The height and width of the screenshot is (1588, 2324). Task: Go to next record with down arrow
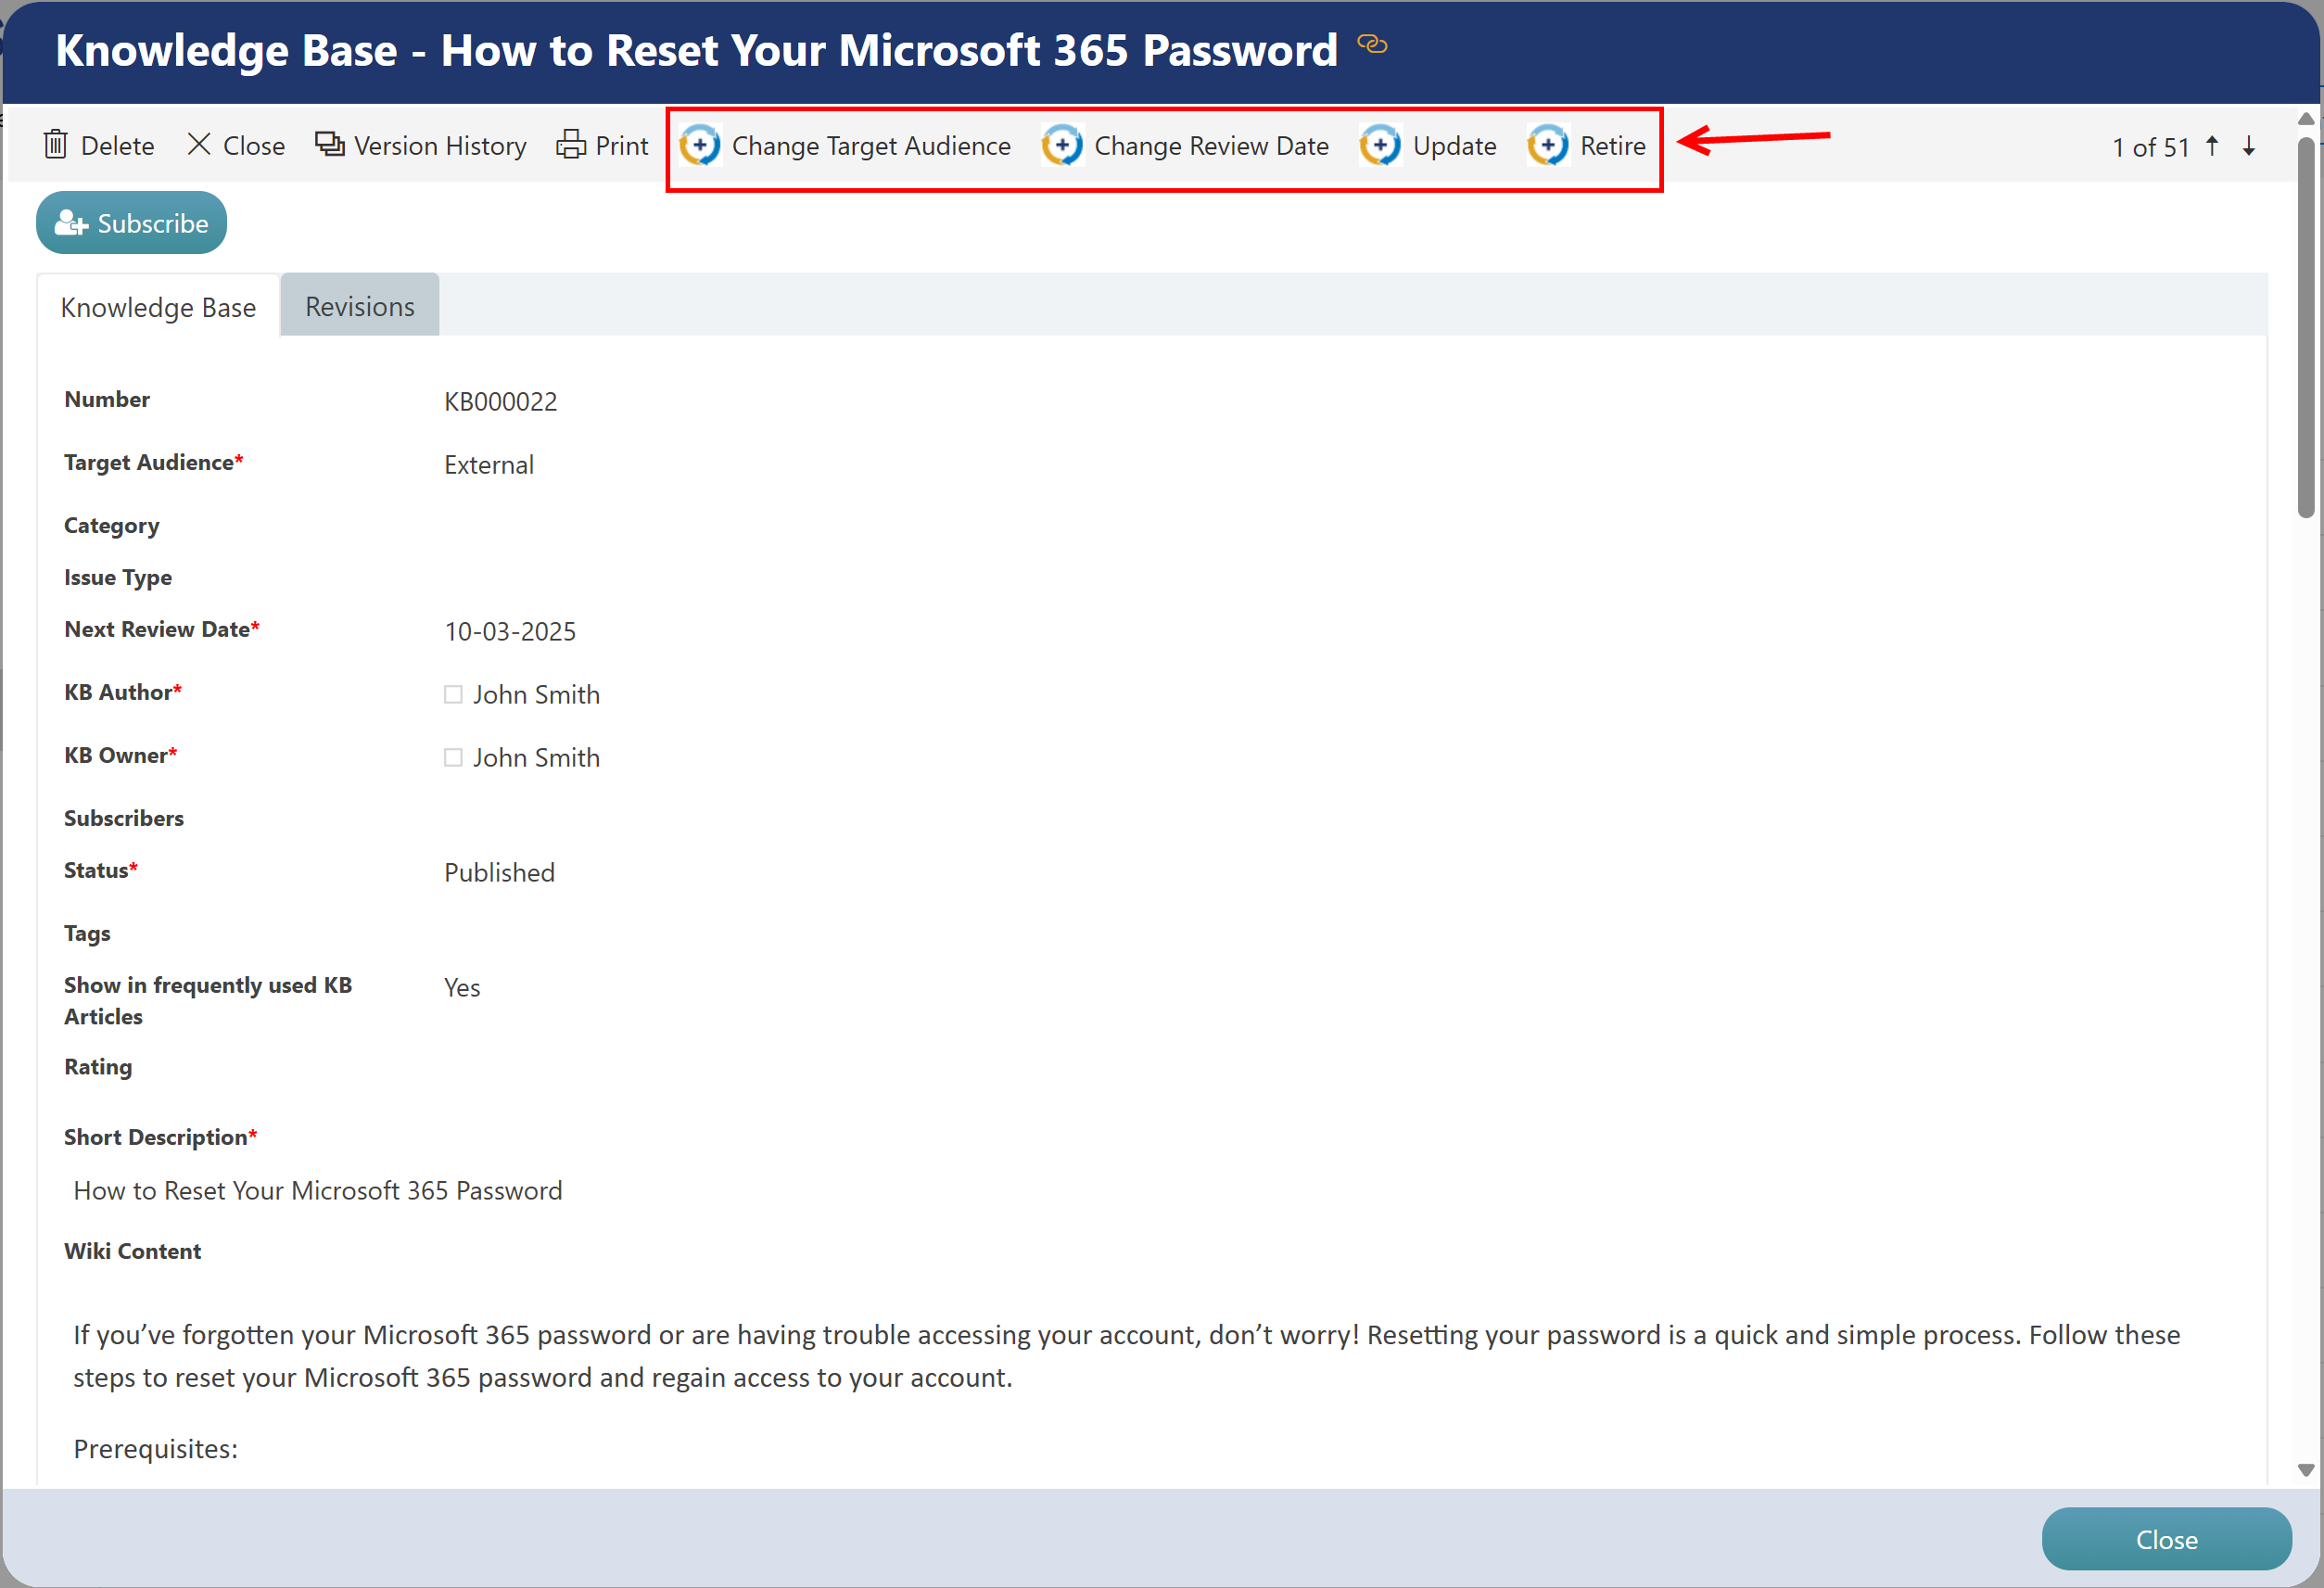point(2249,147)
